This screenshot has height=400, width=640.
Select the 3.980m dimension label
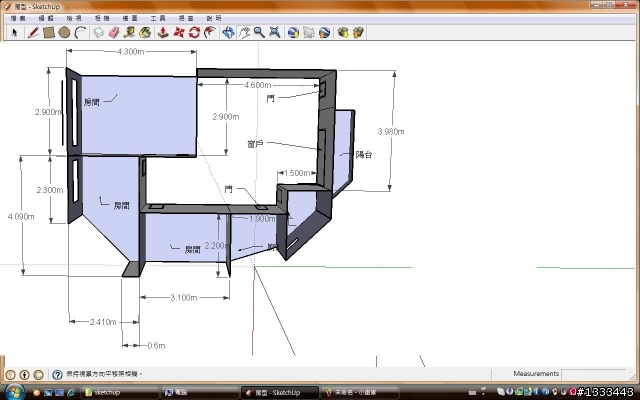pyautogui.click(x=391, y=131)
